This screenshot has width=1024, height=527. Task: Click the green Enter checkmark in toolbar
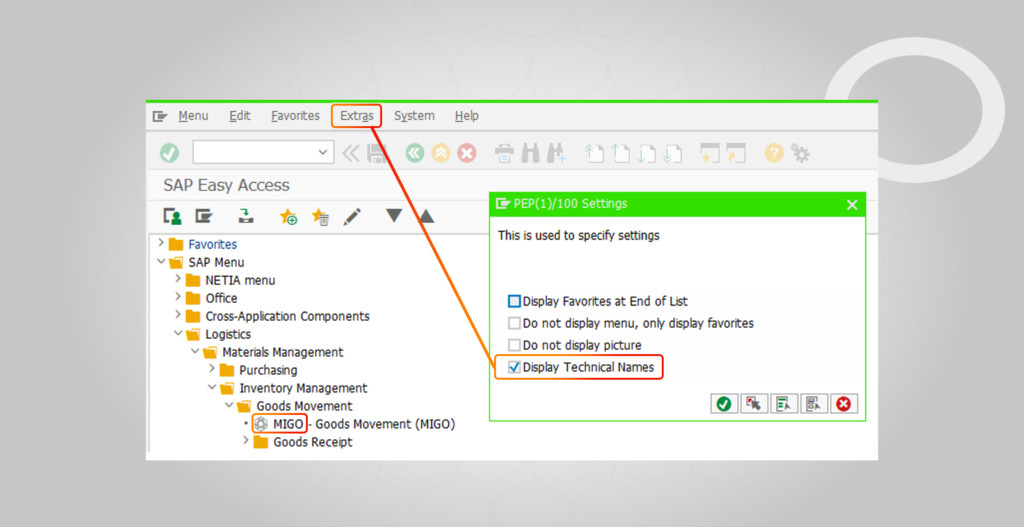(x=169, y=153)
